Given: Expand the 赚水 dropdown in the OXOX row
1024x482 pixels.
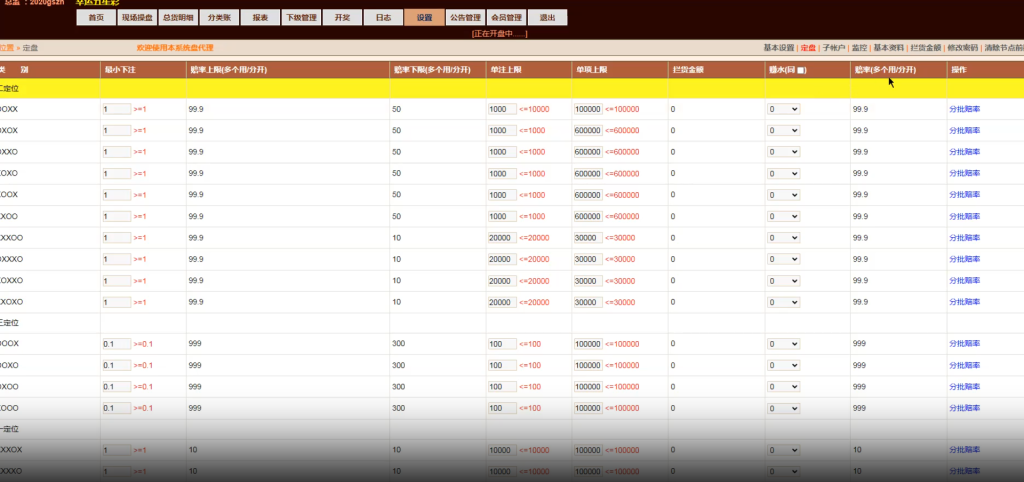Looking at the screenshot, I should coord(783,130).
